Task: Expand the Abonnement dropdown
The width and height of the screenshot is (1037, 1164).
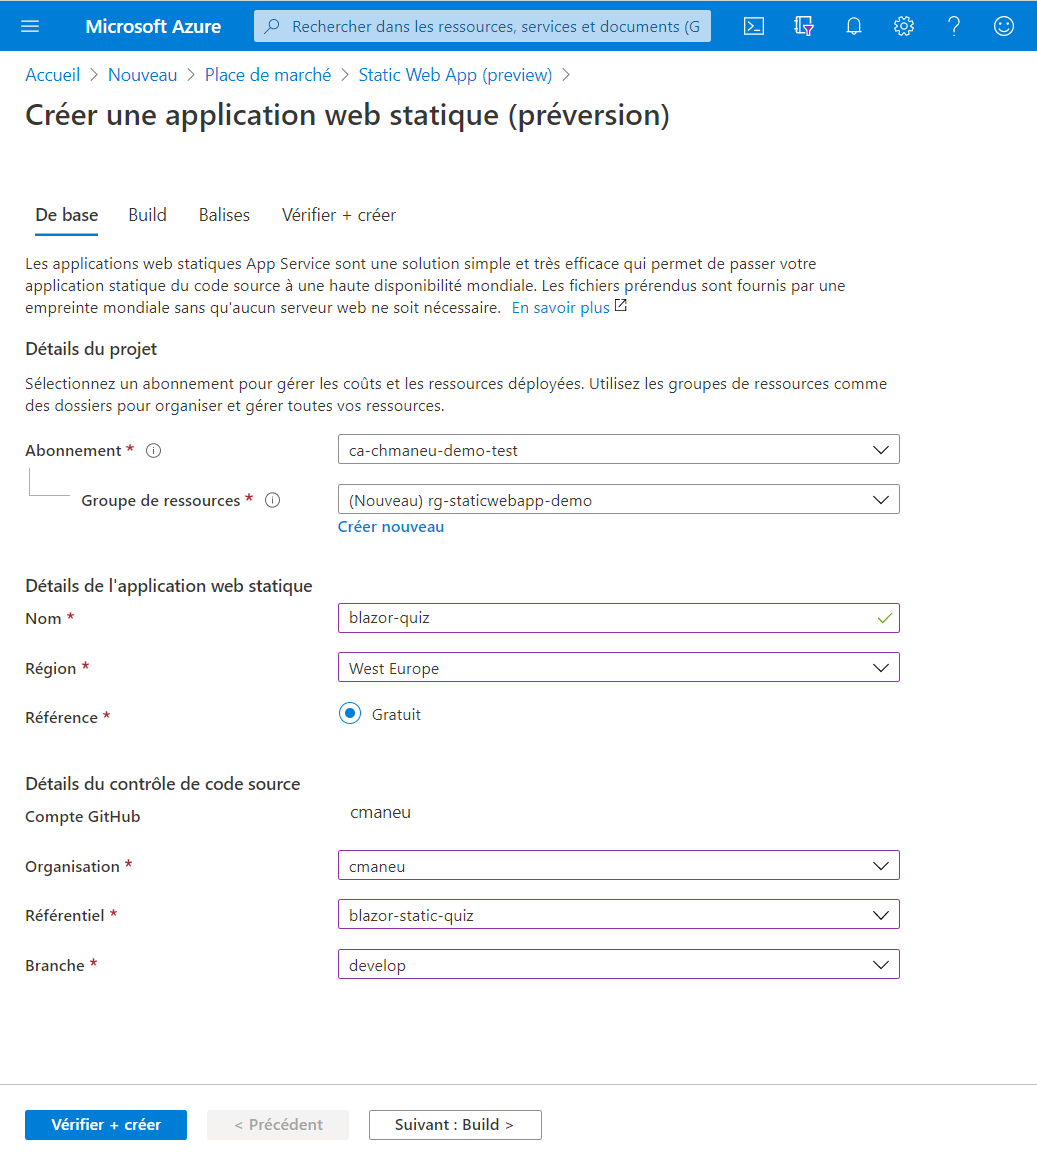Action: click(618, 450)
